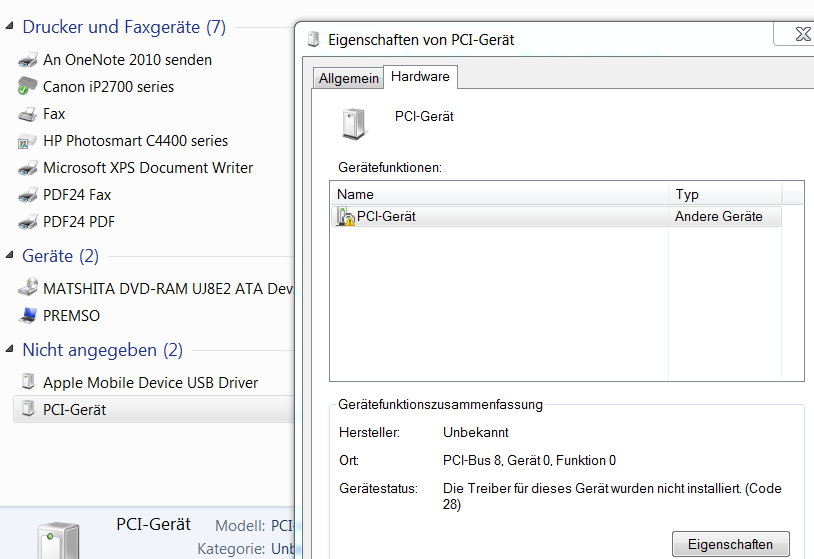Image resolution: width=814 pixels, height=559 pixels.
Task: Click the HP Photosmart C4400 series icon
Action: click(28, 141)
